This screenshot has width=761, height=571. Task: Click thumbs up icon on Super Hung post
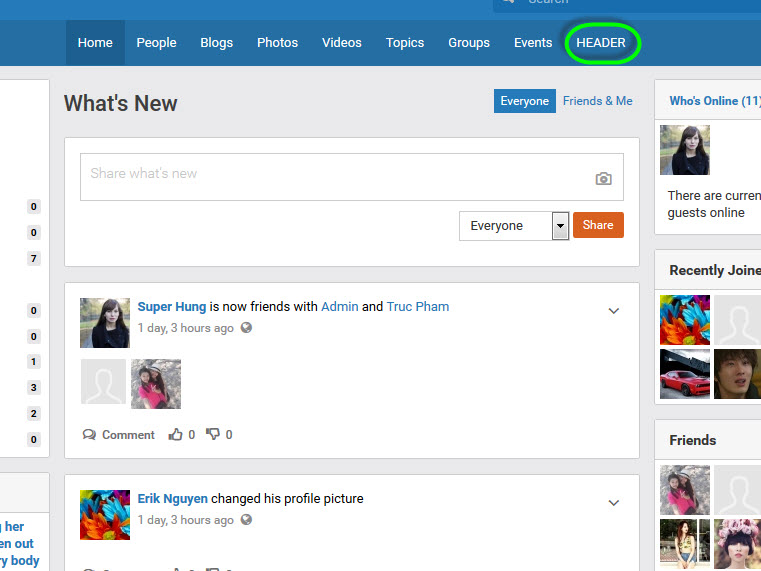[176, 435]
